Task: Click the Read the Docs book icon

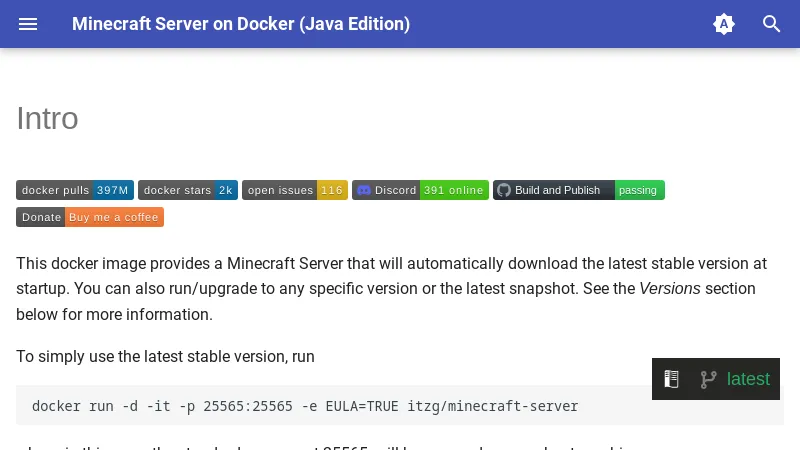Action: 672,379
